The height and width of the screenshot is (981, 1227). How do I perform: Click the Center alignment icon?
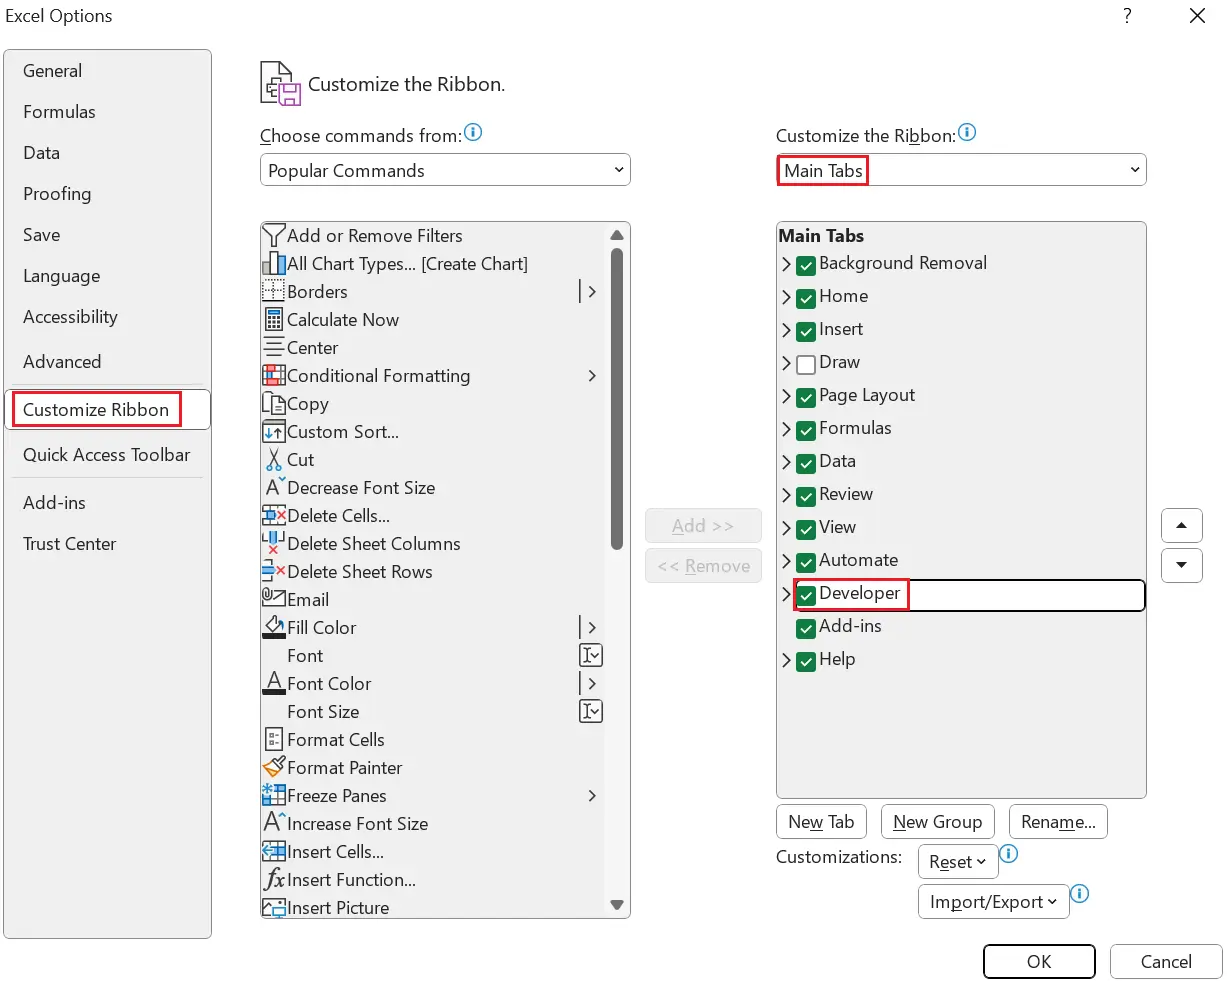pyautogui.click(x=273, y=348)
